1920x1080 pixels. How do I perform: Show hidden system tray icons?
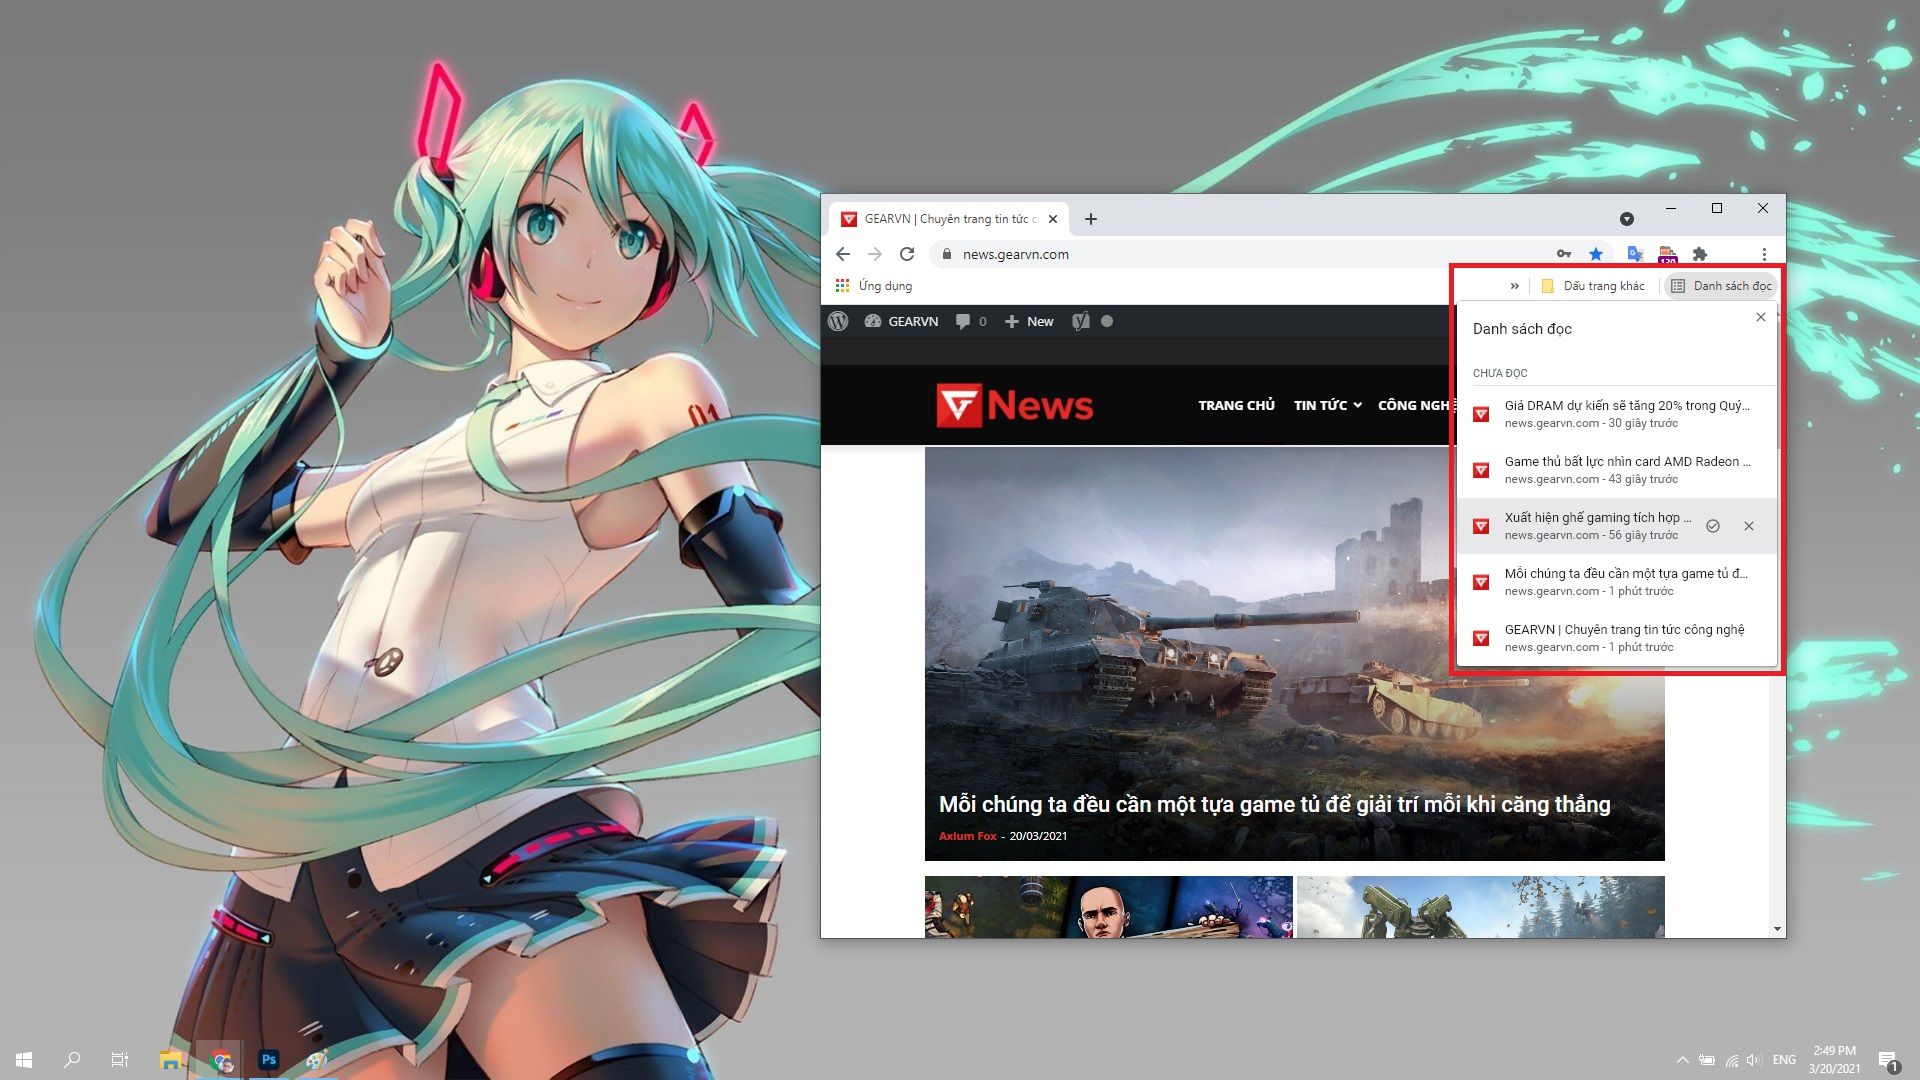[x=1682, y=1060]
